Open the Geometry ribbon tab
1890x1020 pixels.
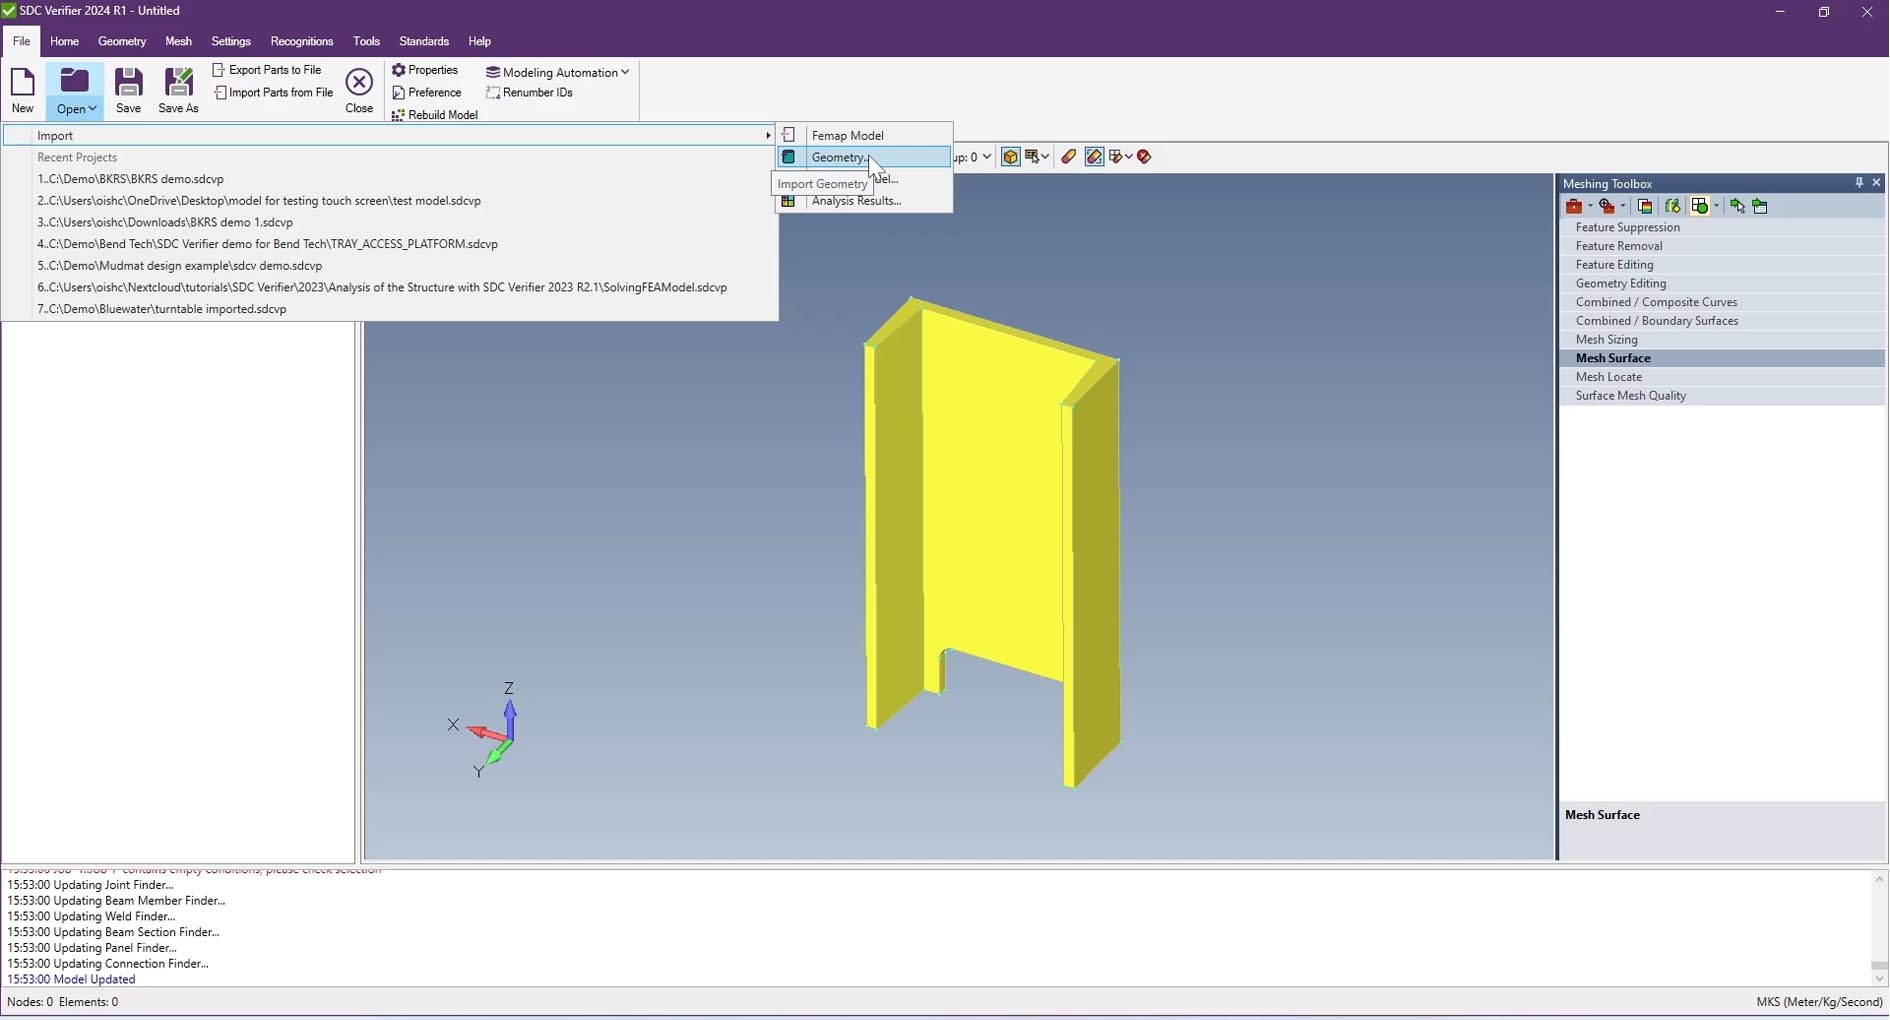click(122, 41)
